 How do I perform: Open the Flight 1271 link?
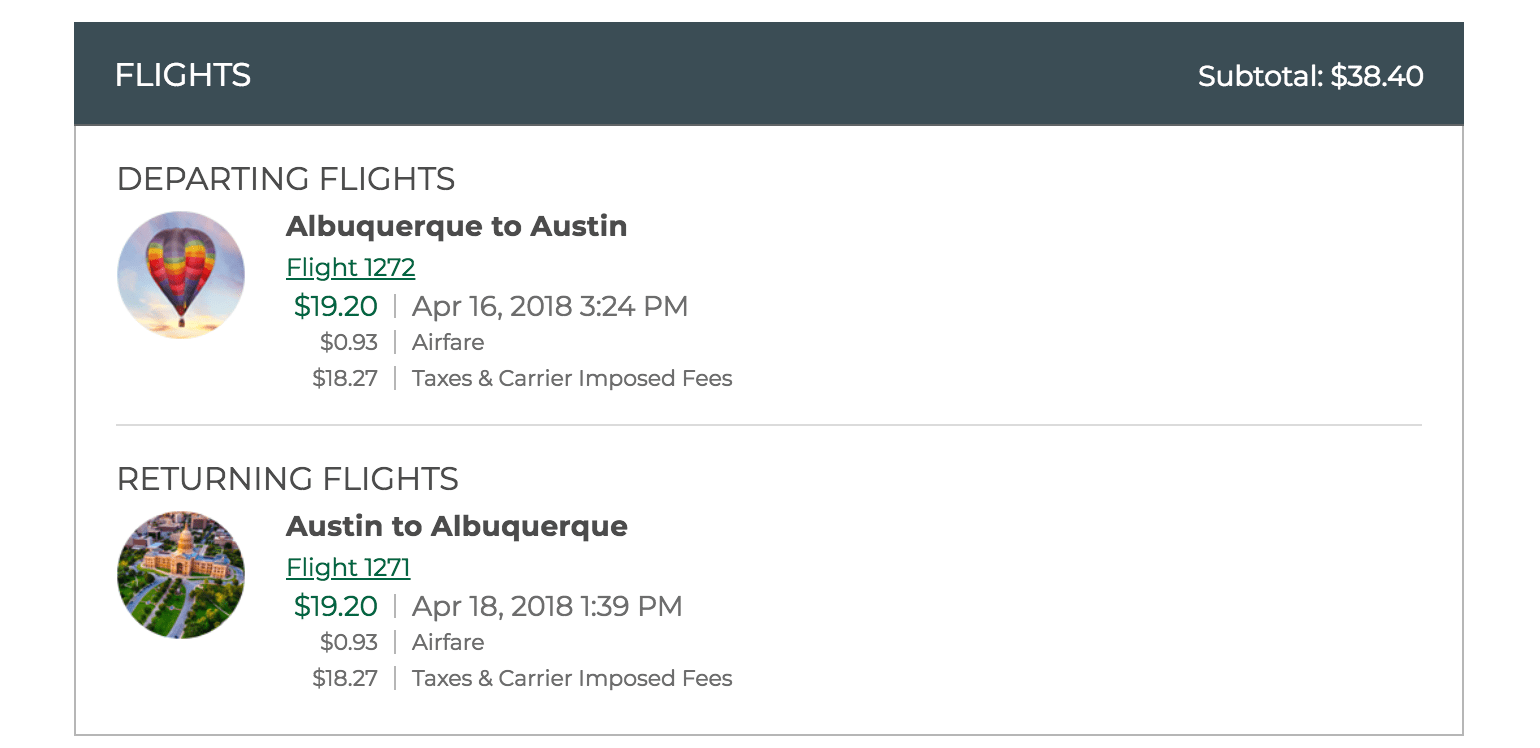347,567
